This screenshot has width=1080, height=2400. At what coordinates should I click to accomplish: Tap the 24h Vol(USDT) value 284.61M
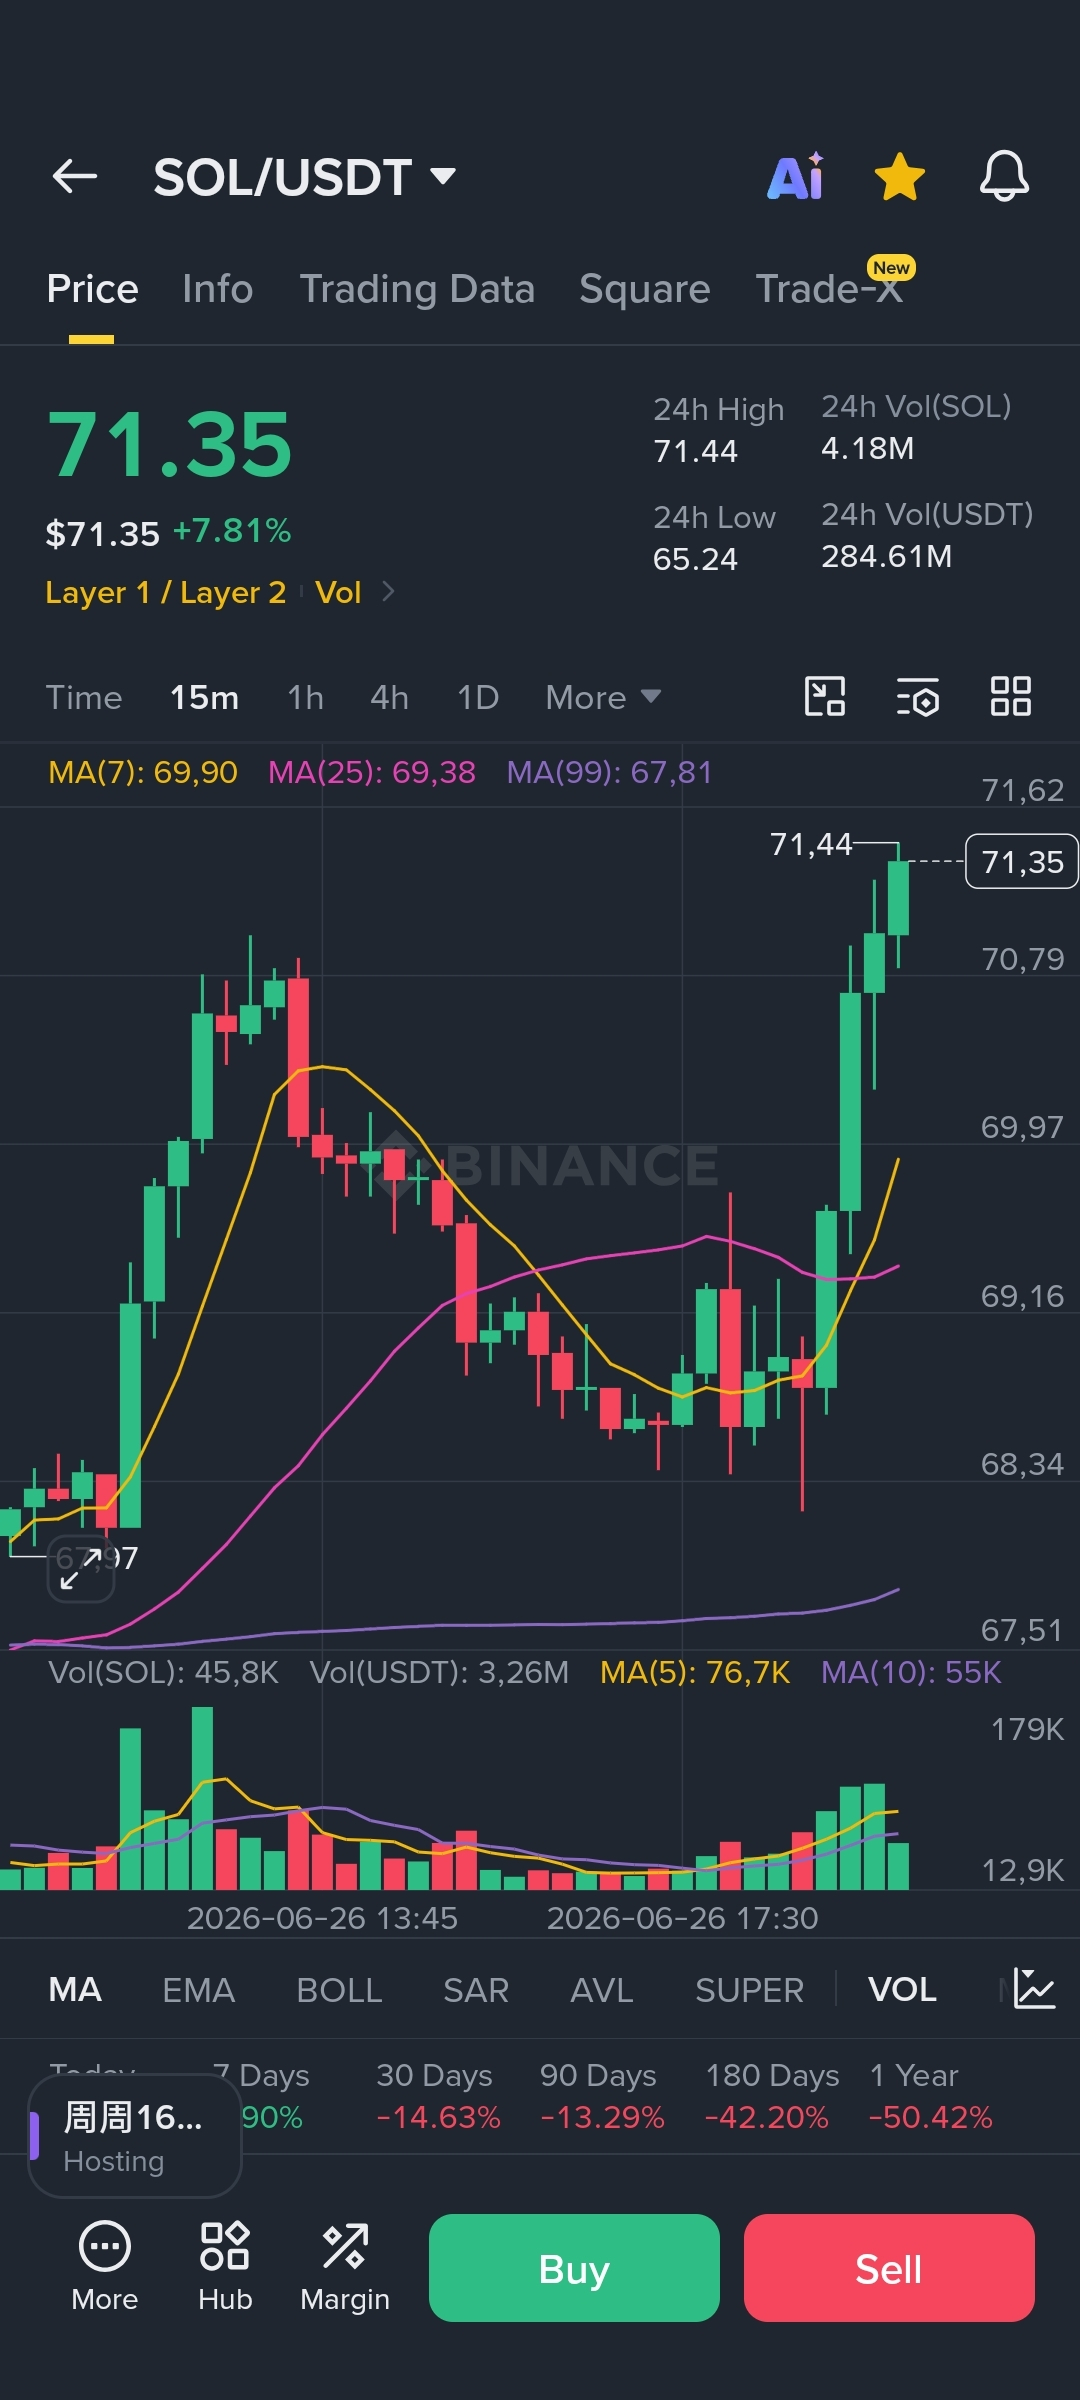pyautogui.click(x=887, y=556)
